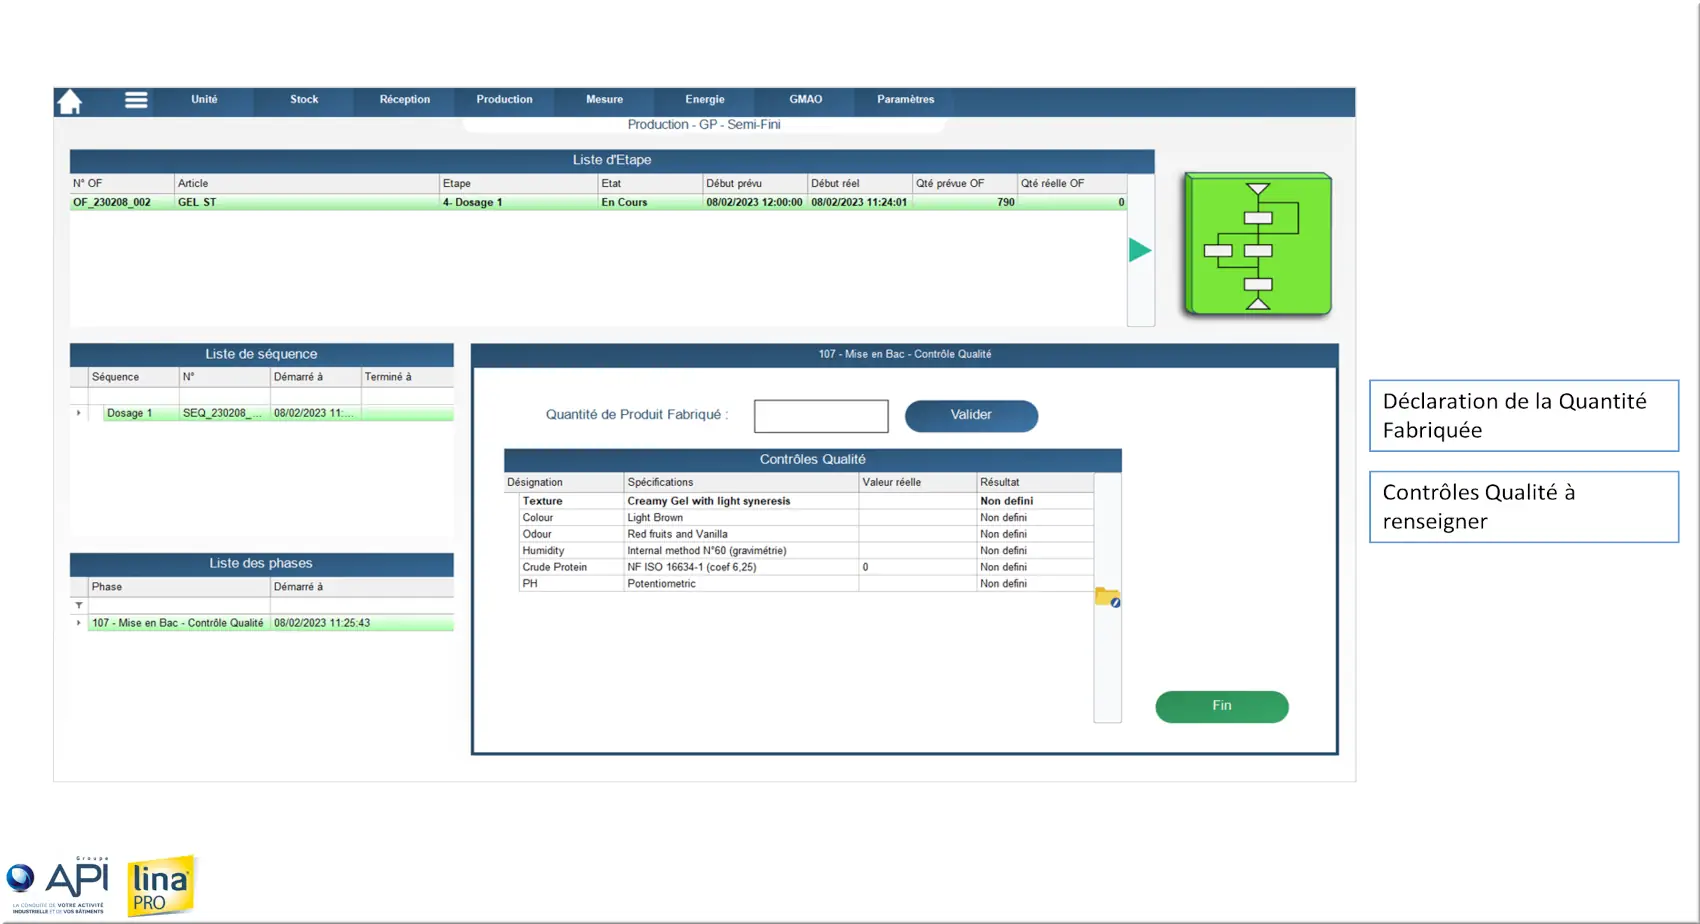Open the Paramètres menu
The image size is (1700, 924).
905,100
